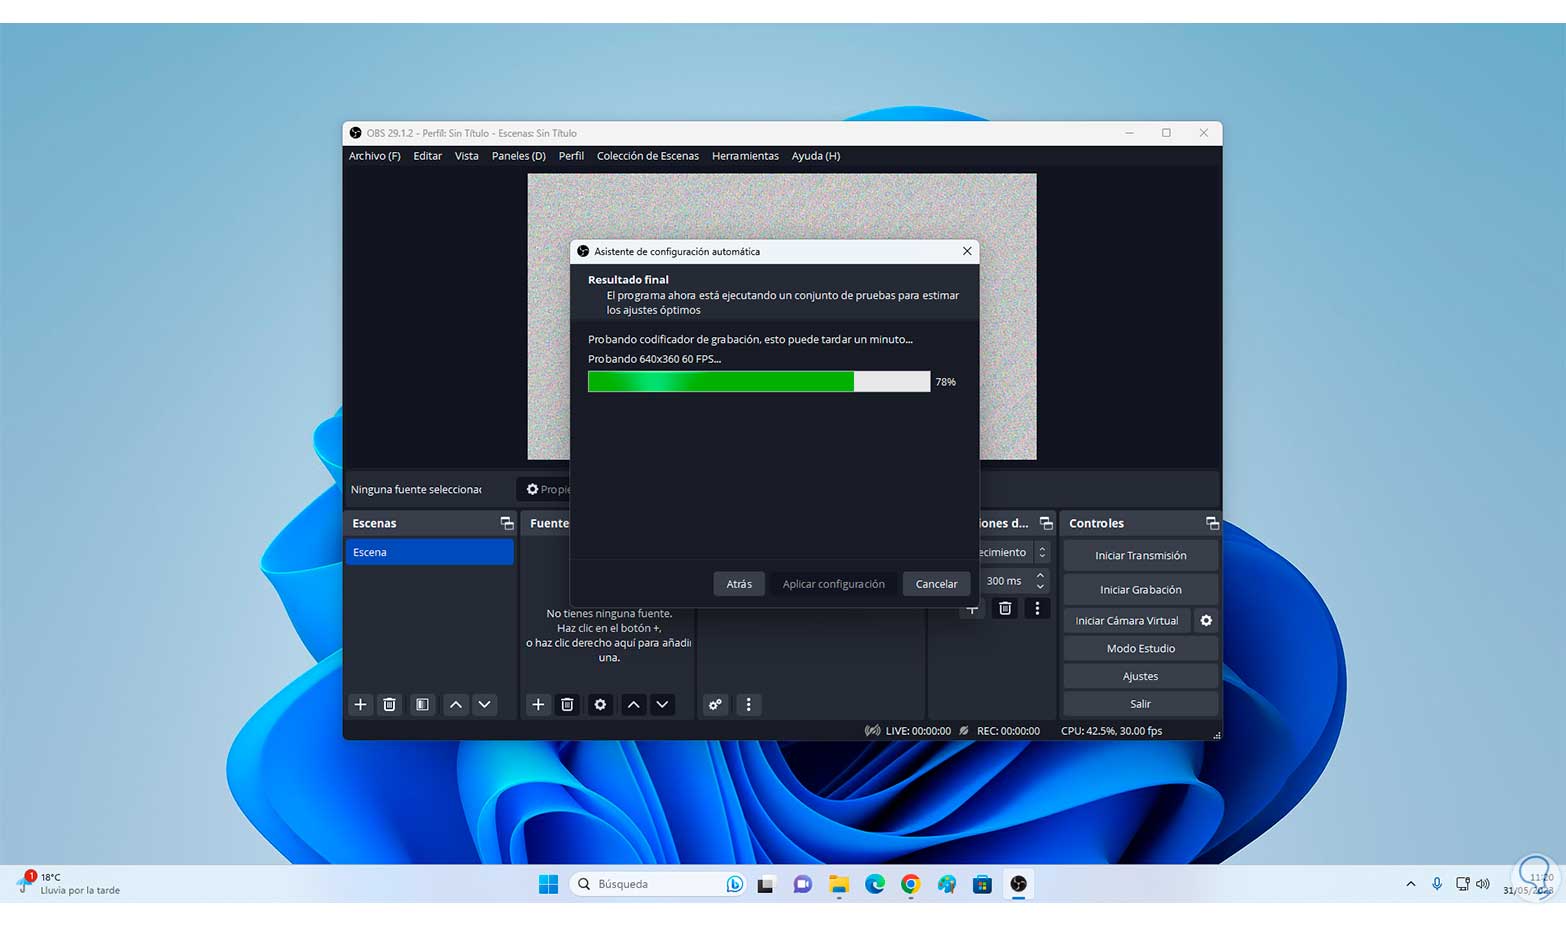Move the source up in Fuentes list

[x=633, y=705]
